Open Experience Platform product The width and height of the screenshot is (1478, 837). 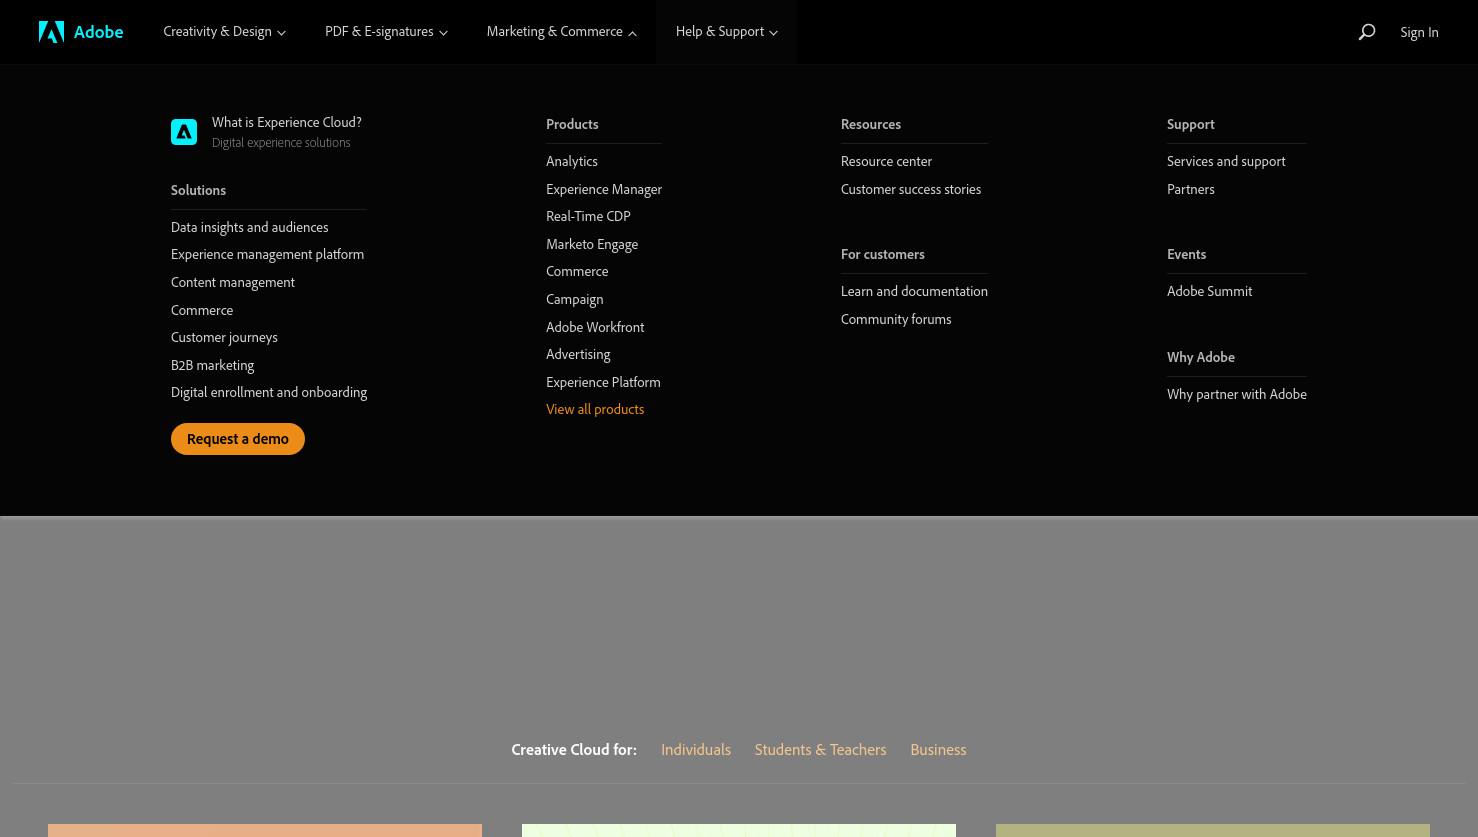point(603,382)
